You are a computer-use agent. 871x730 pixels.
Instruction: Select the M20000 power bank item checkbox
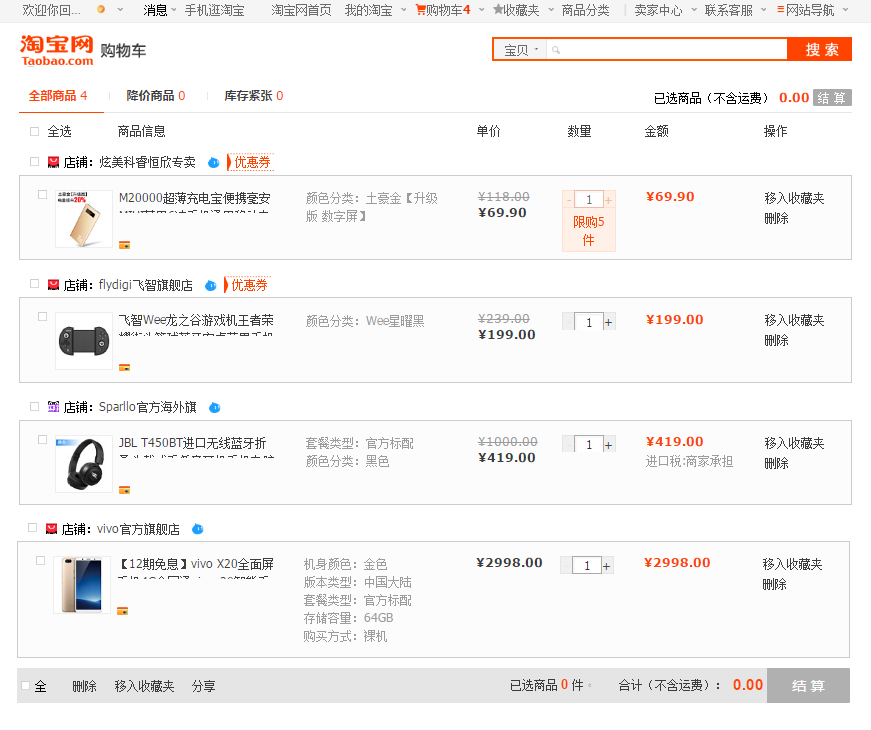click(x=42, y=194)
